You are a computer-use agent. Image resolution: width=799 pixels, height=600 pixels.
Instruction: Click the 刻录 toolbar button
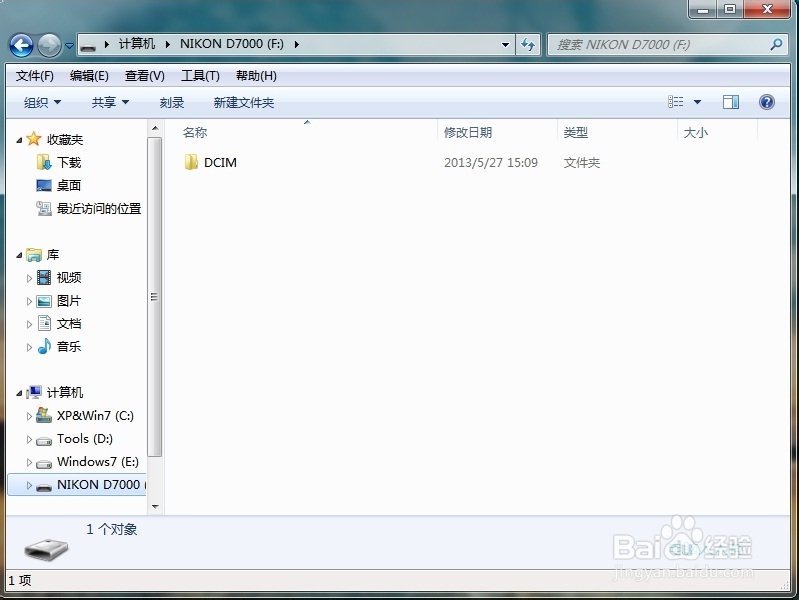172,102
